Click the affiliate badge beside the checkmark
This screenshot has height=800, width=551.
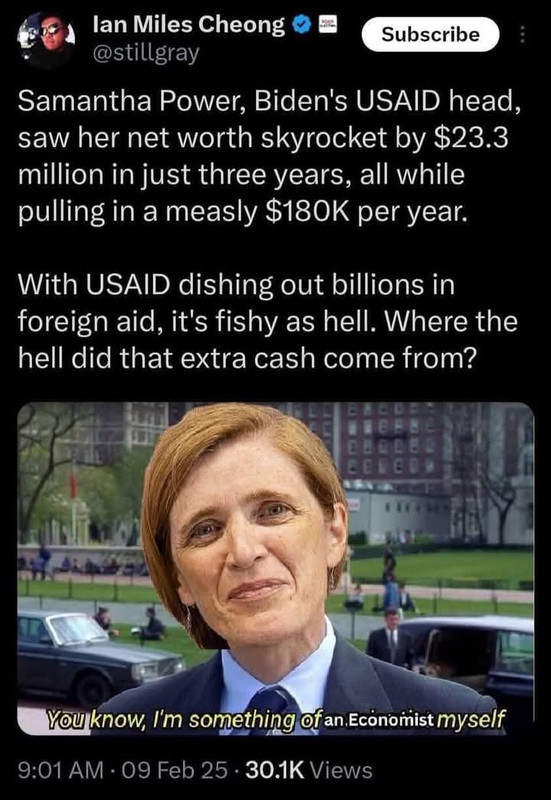pyautogui.click(x=328, y=24)
